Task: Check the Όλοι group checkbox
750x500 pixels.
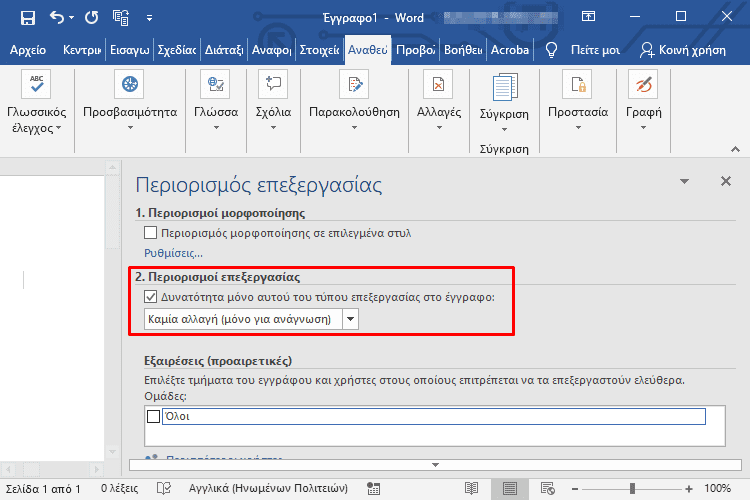Action: pos(153,416)
